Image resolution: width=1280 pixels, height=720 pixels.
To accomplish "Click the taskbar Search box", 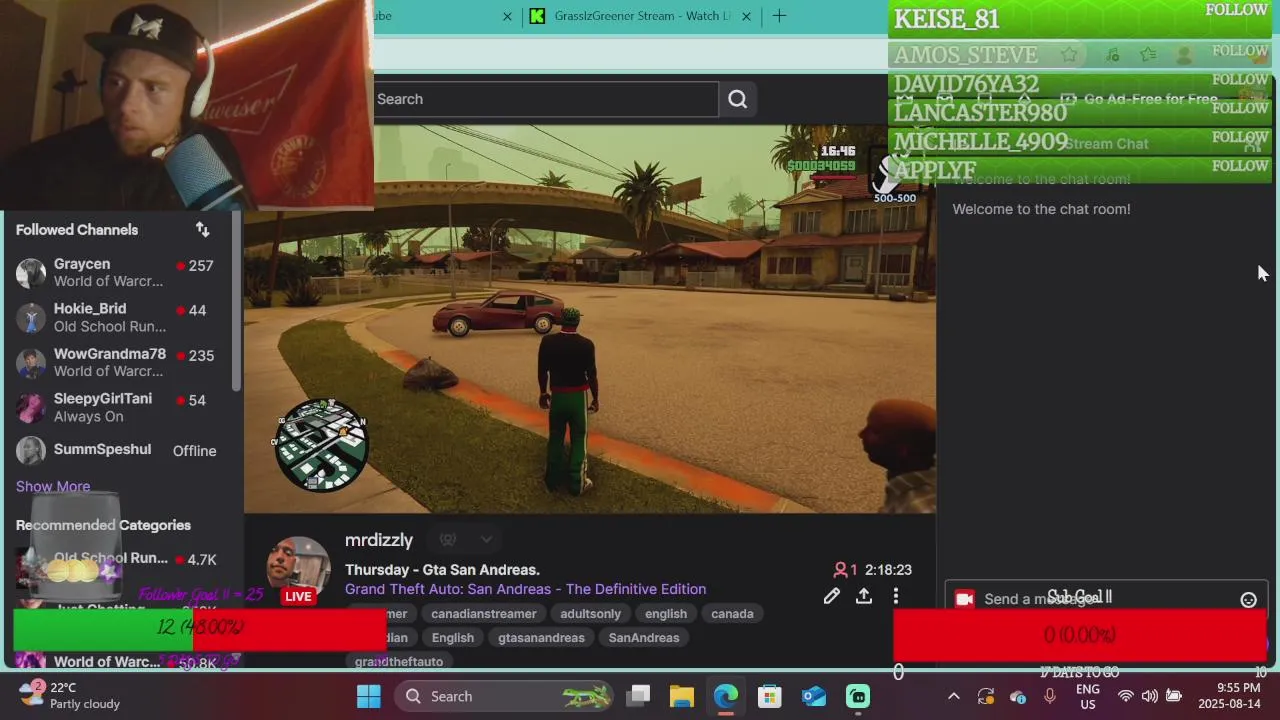I will coord(505,696).
